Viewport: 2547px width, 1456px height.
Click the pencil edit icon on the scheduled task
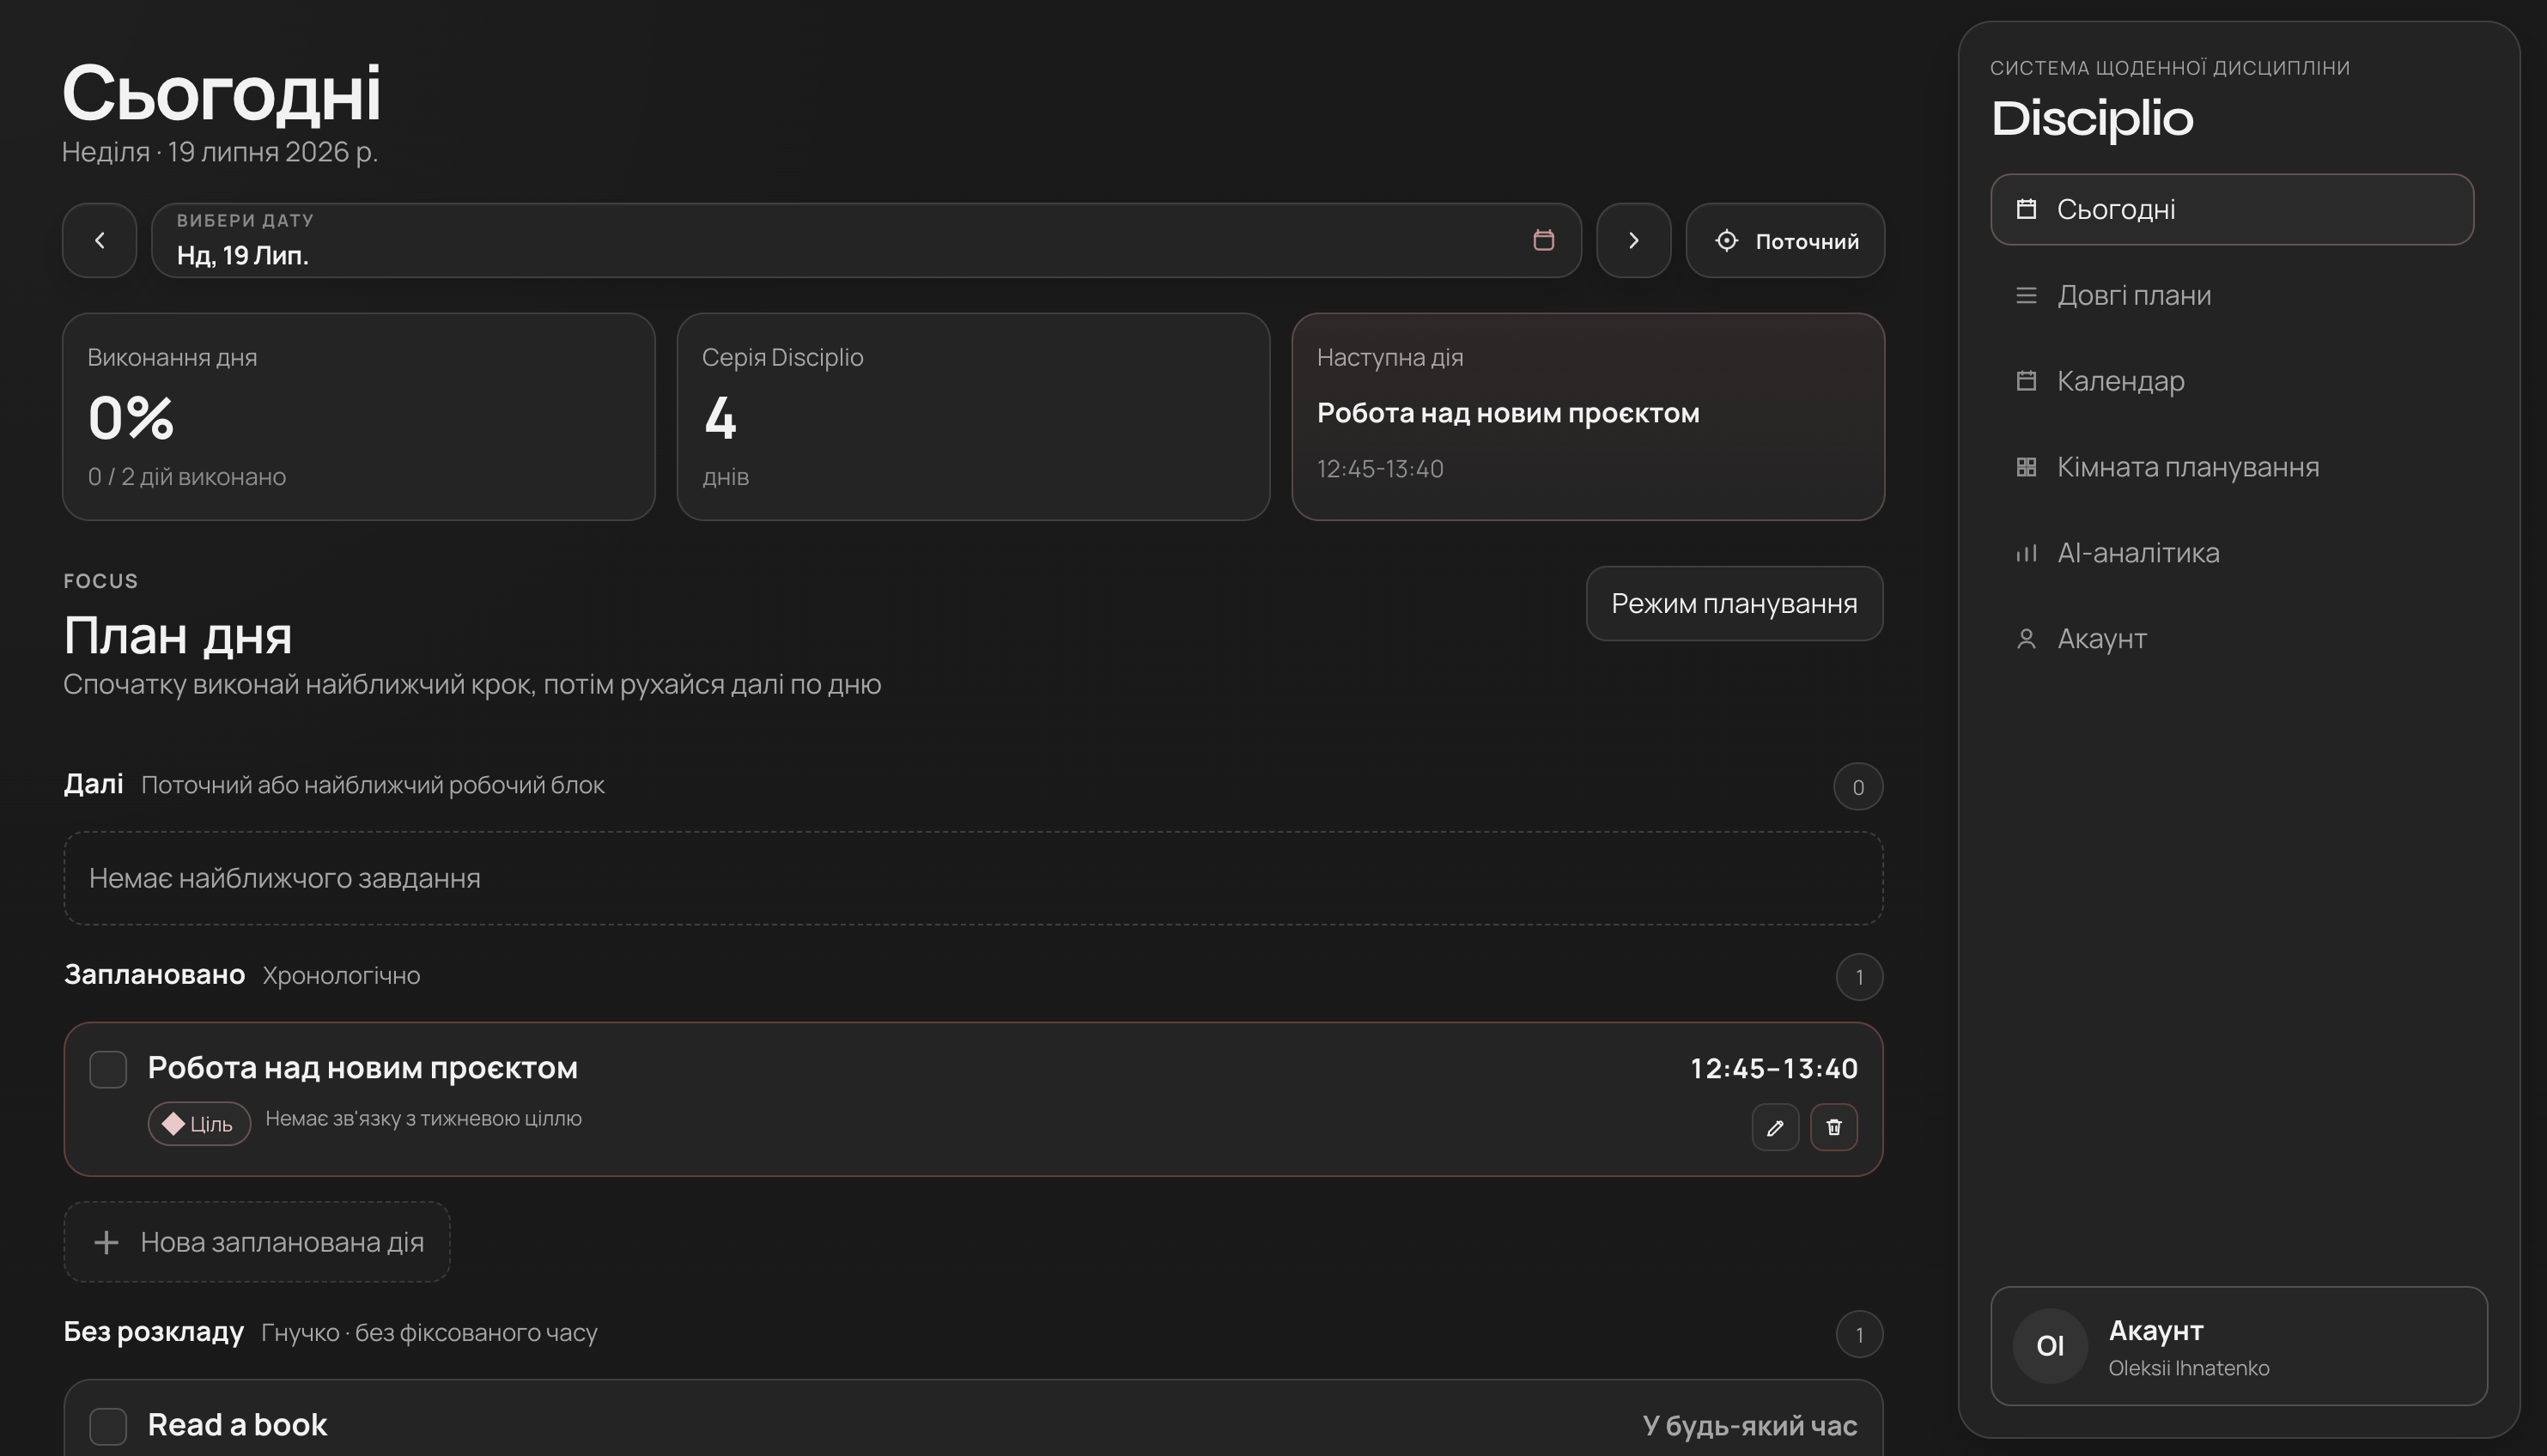[x=1775, y=1127]
